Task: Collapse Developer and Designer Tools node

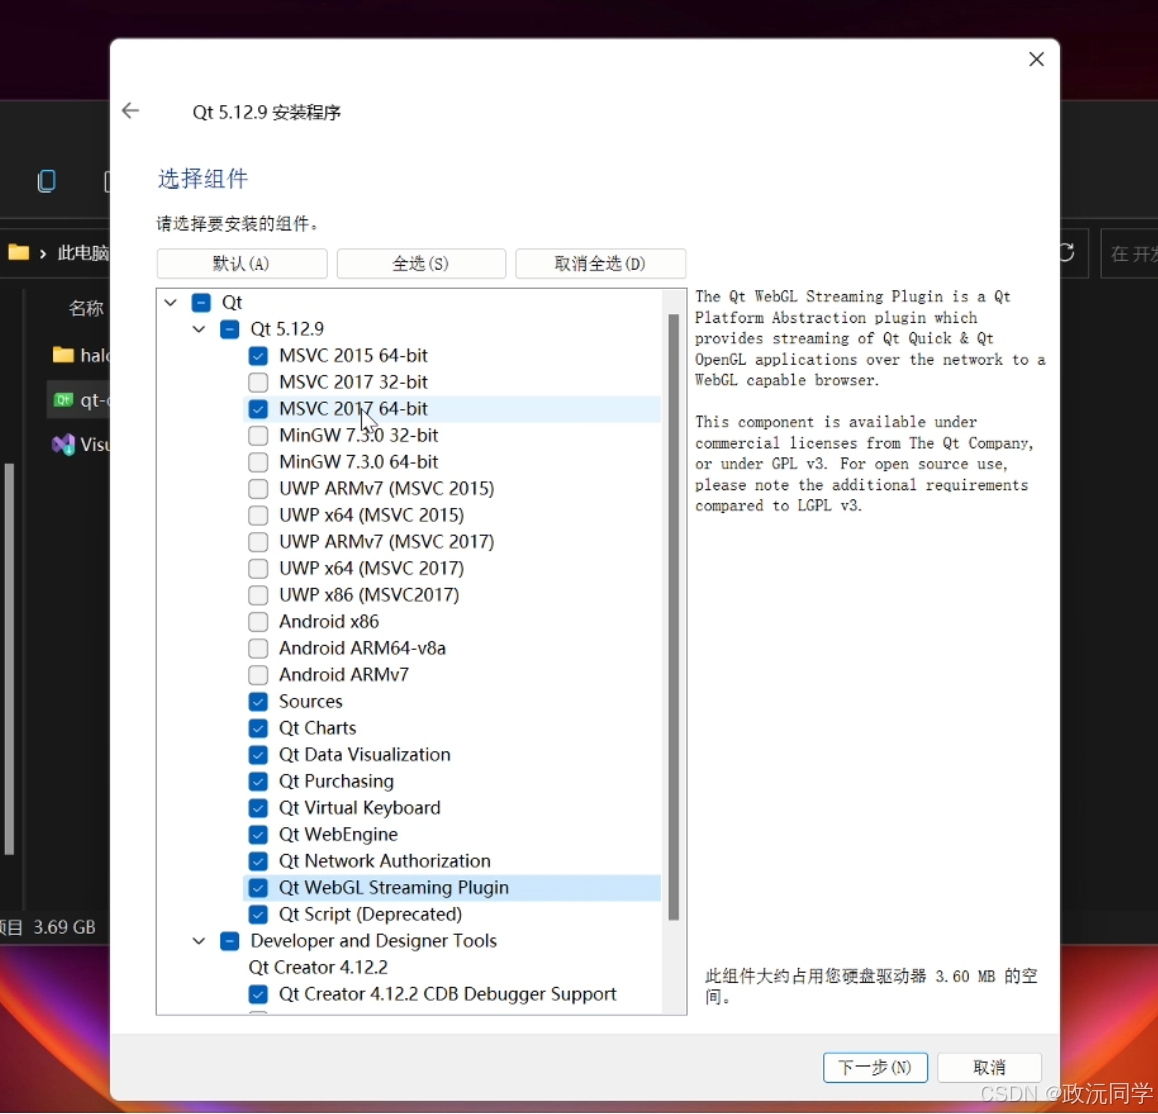Action: coord(199,940)
